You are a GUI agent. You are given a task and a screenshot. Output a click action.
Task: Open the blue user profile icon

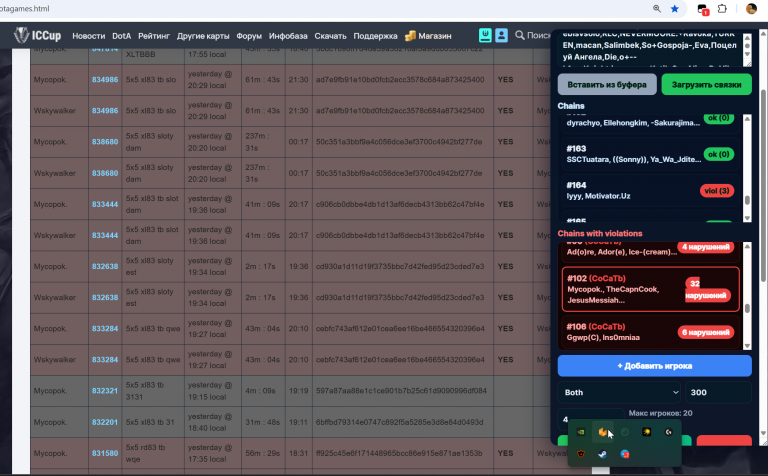(501, 35)
